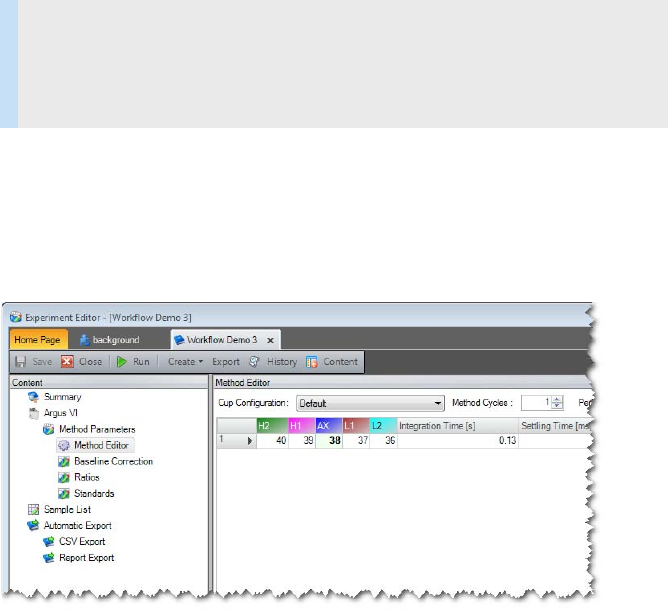The width and height of the screenshot is (668, 611).
Task: Increase Method Cycles with up arrow
Action: tap(557, 399)
